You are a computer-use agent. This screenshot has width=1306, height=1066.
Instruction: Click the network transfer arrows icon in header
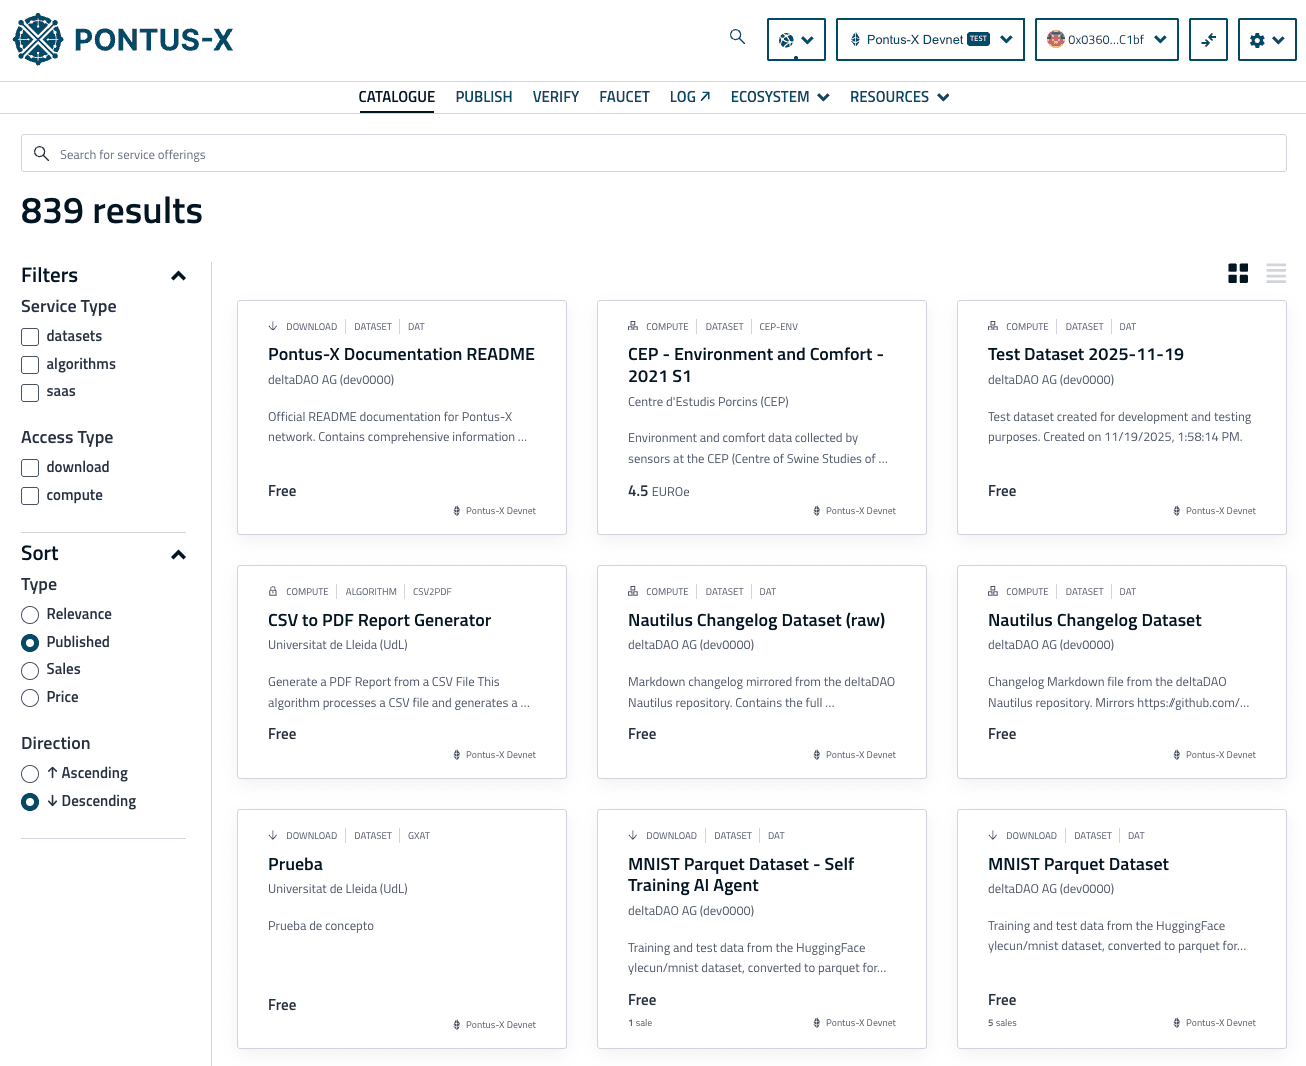click(1208, 39)
